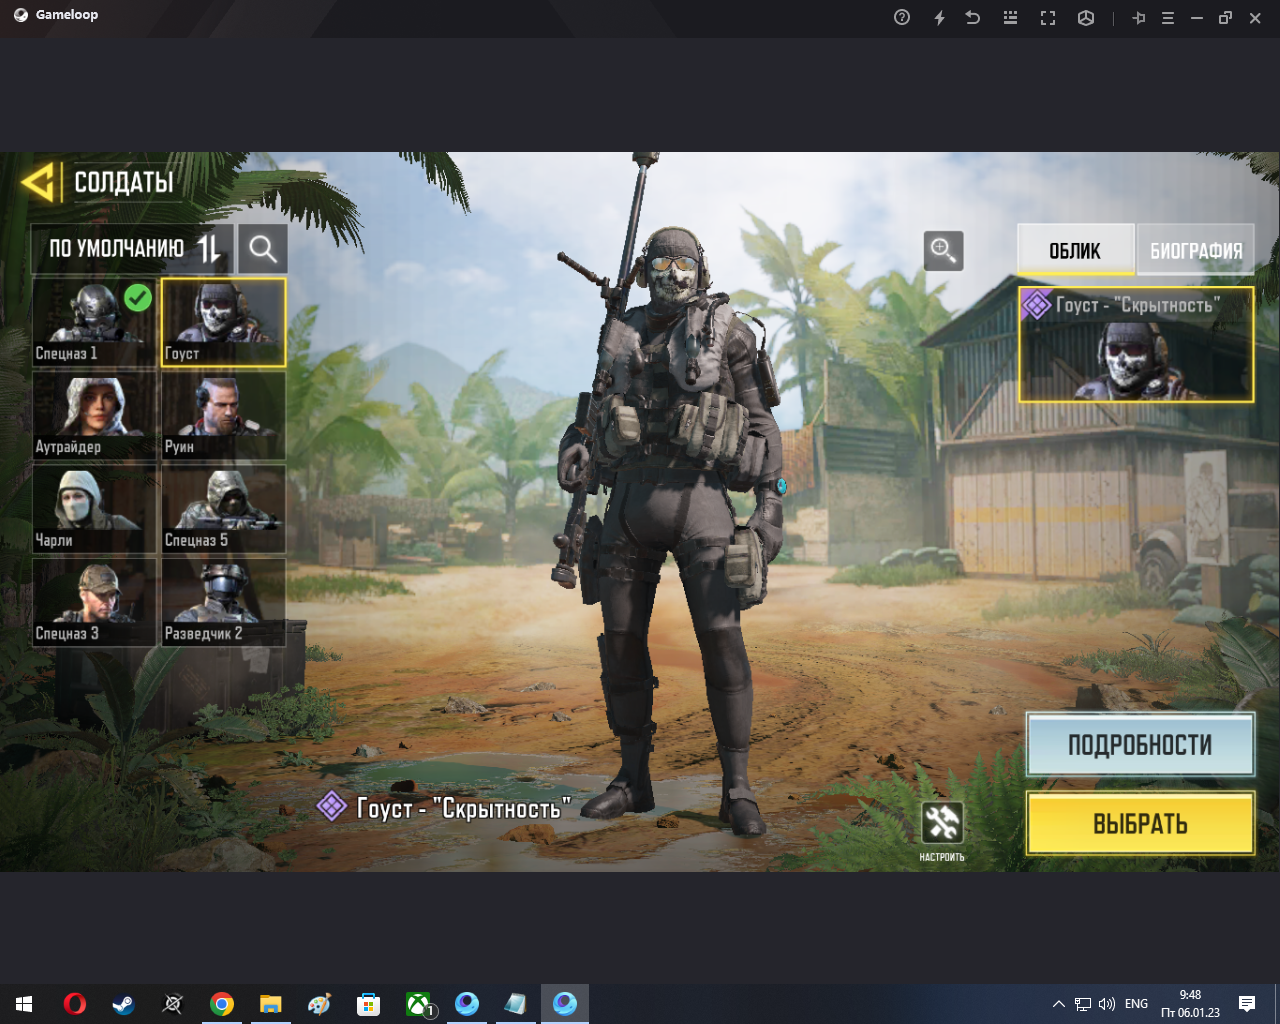Click the Gameloop cube icon
Viewport: 1280px width, 1024px height.
(1086, 17)
